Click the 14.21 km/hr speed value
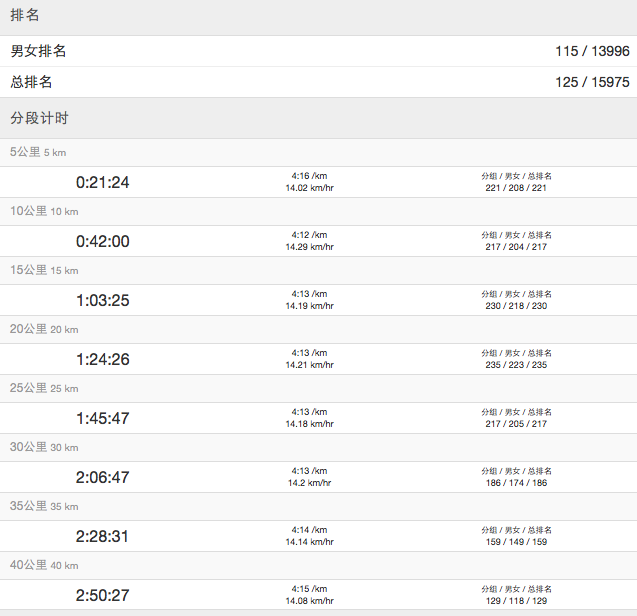 pos(309,365)
